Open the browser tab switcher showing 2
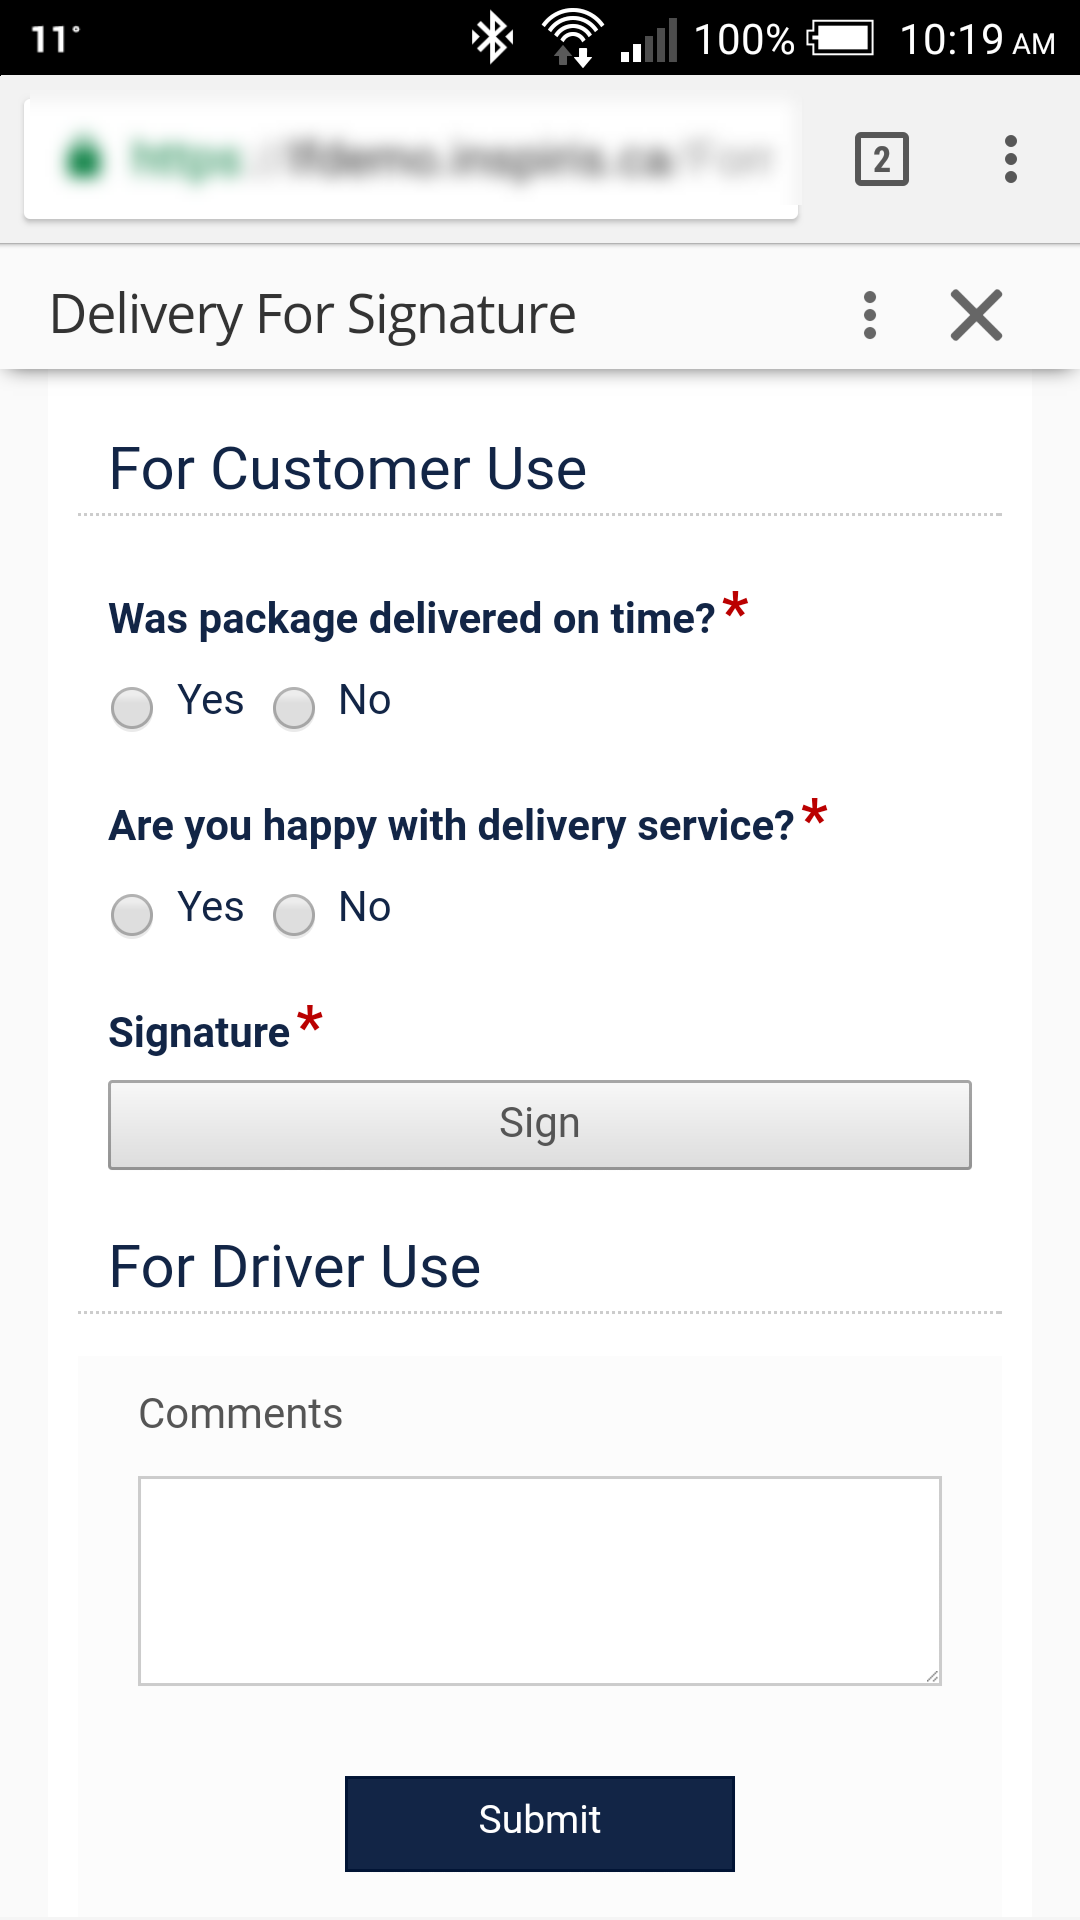Image resolution: width=1080 pixels, height=1920 pixels. tap(881, 159)
